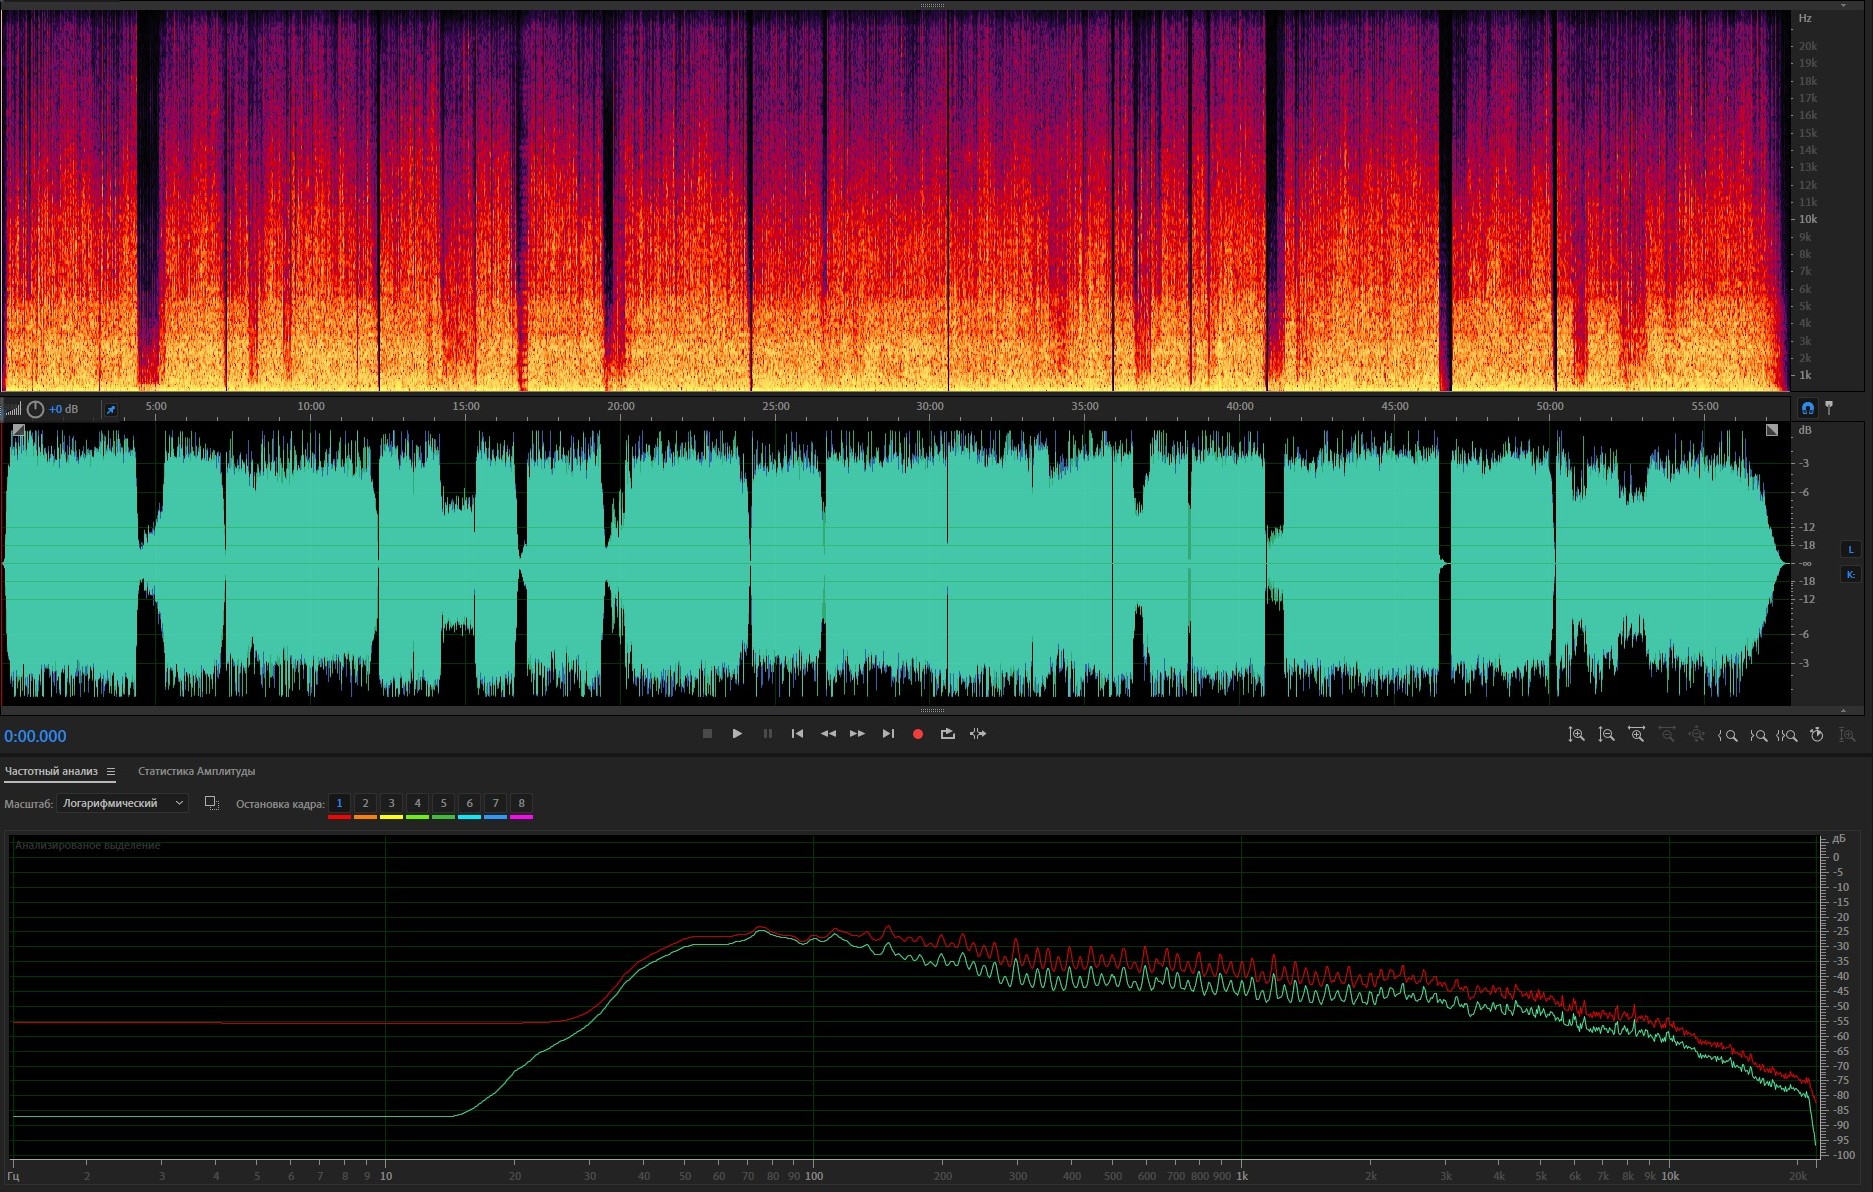Select hold frame button 2
Viewport: 1873px width, 1192px height.
point(365,803)
